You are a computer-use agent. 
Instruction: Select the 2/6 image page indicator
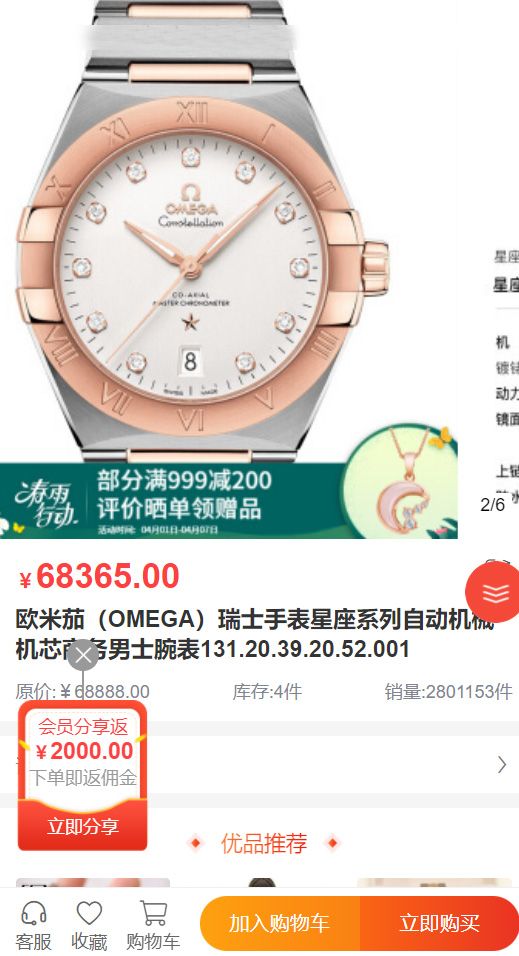point(493,505)
